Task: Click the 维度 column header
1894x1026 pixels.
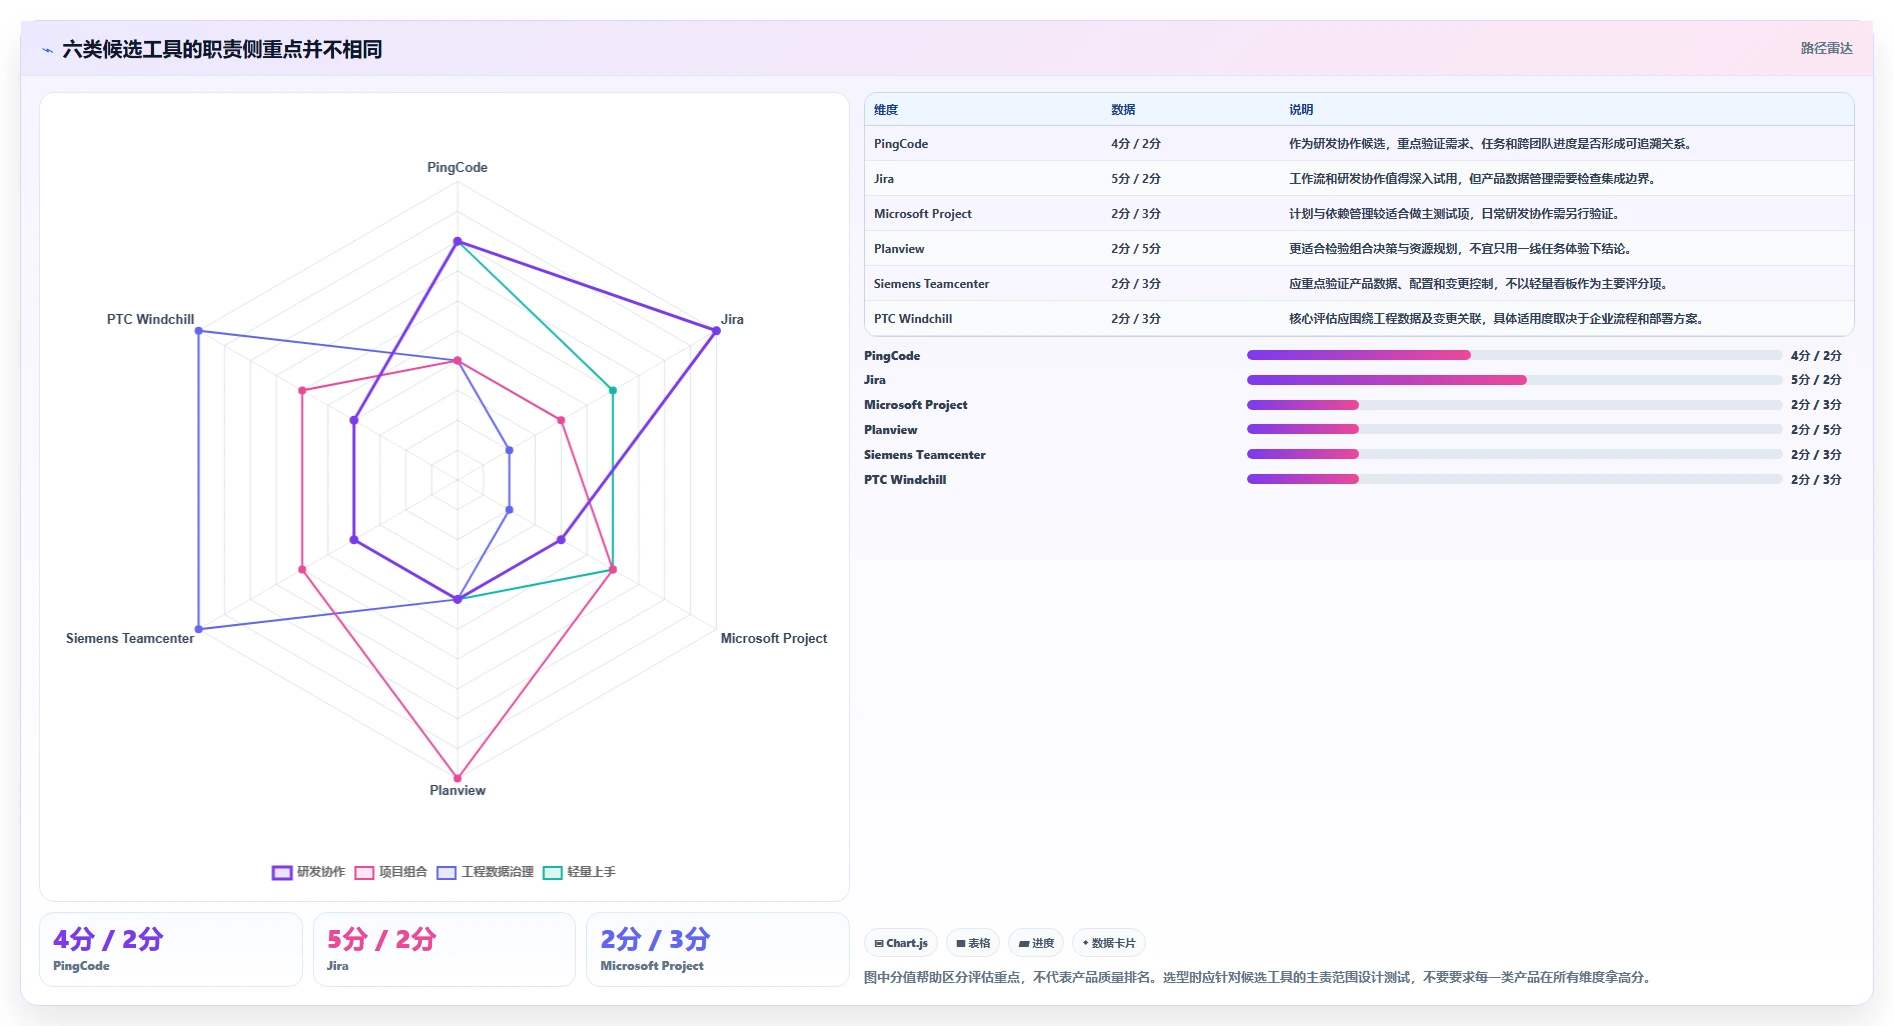Action: pos(886,110)
